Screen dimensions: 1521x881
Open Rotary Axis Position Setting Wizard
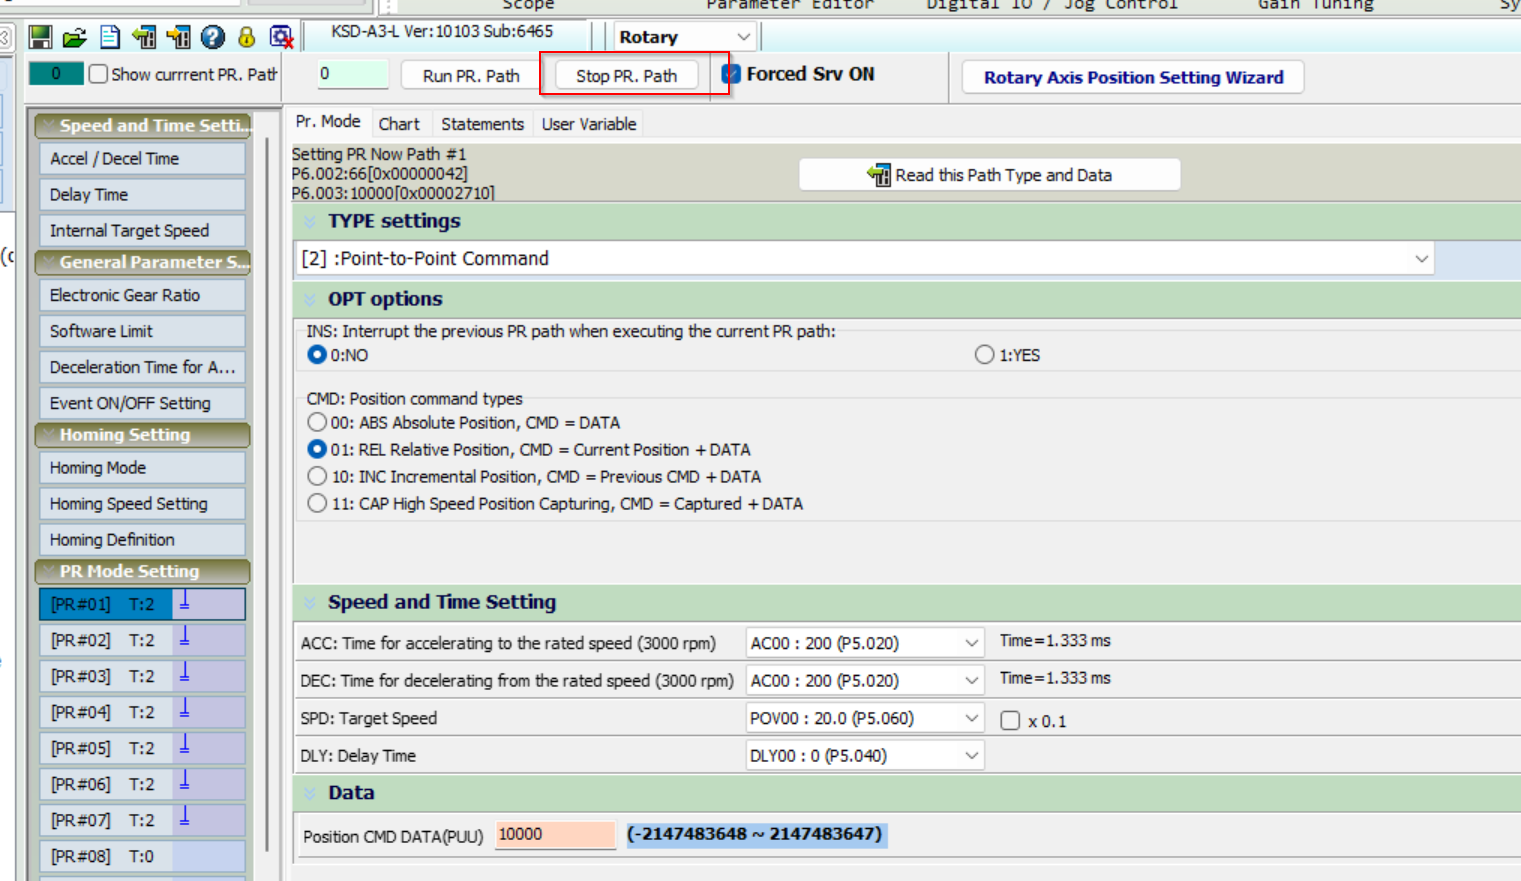click(1133, 77)
